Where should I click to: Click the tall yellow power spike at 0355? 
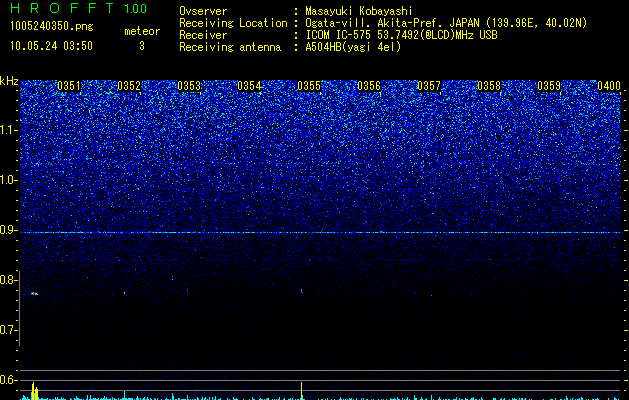[x=301, y=391]
